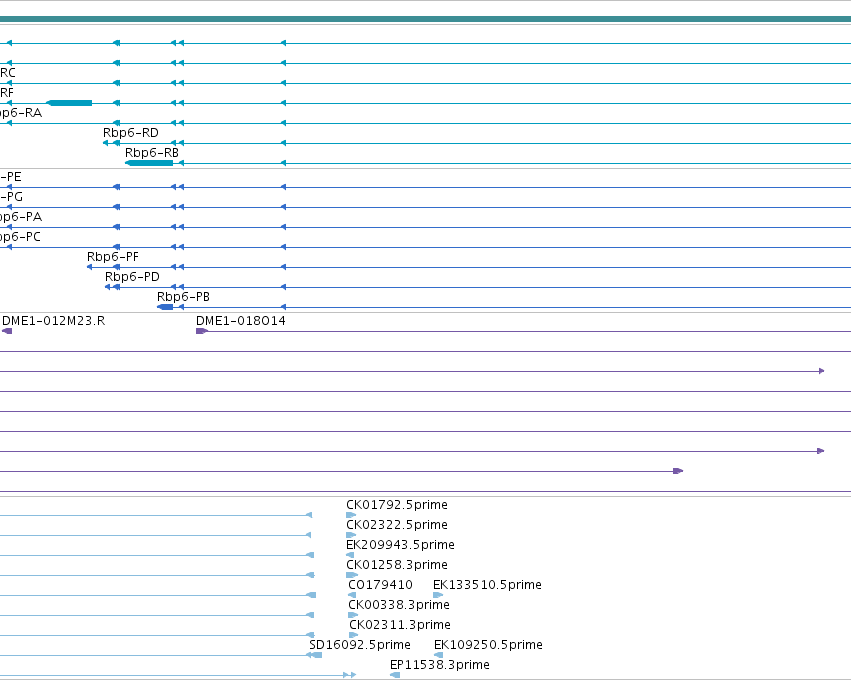Click the EST glyph below CK01258.3prime
This screenshot has width=851, height=680.
352,575
